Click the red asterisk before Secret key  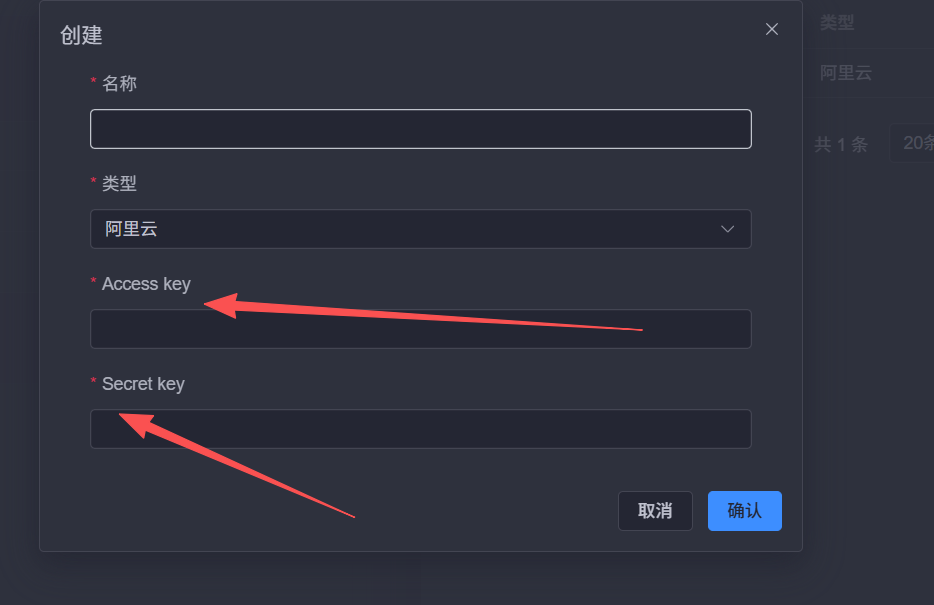94,384
